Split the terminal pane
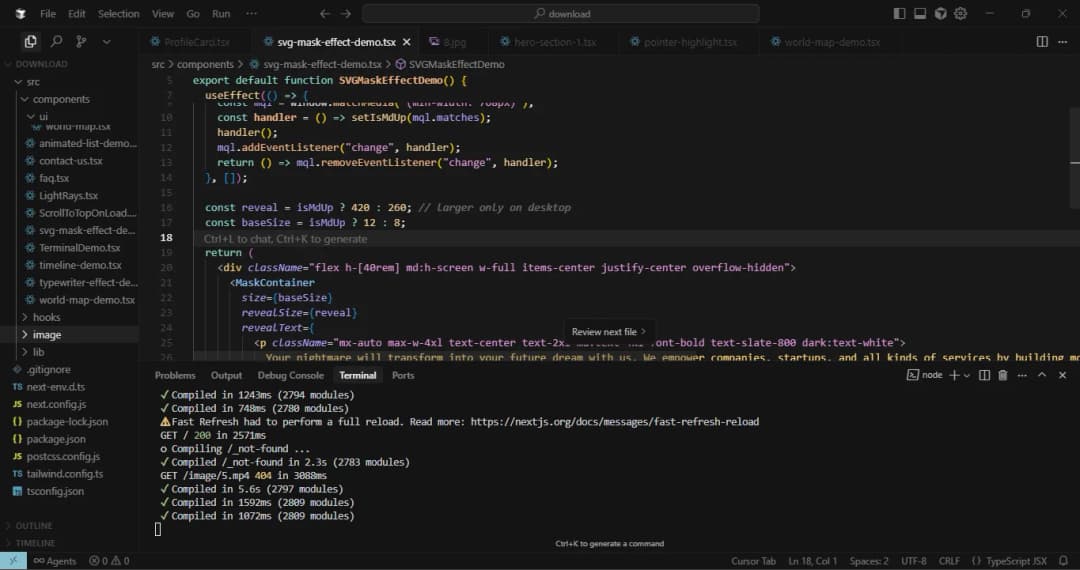1080x570 pixels. point(984,375)
